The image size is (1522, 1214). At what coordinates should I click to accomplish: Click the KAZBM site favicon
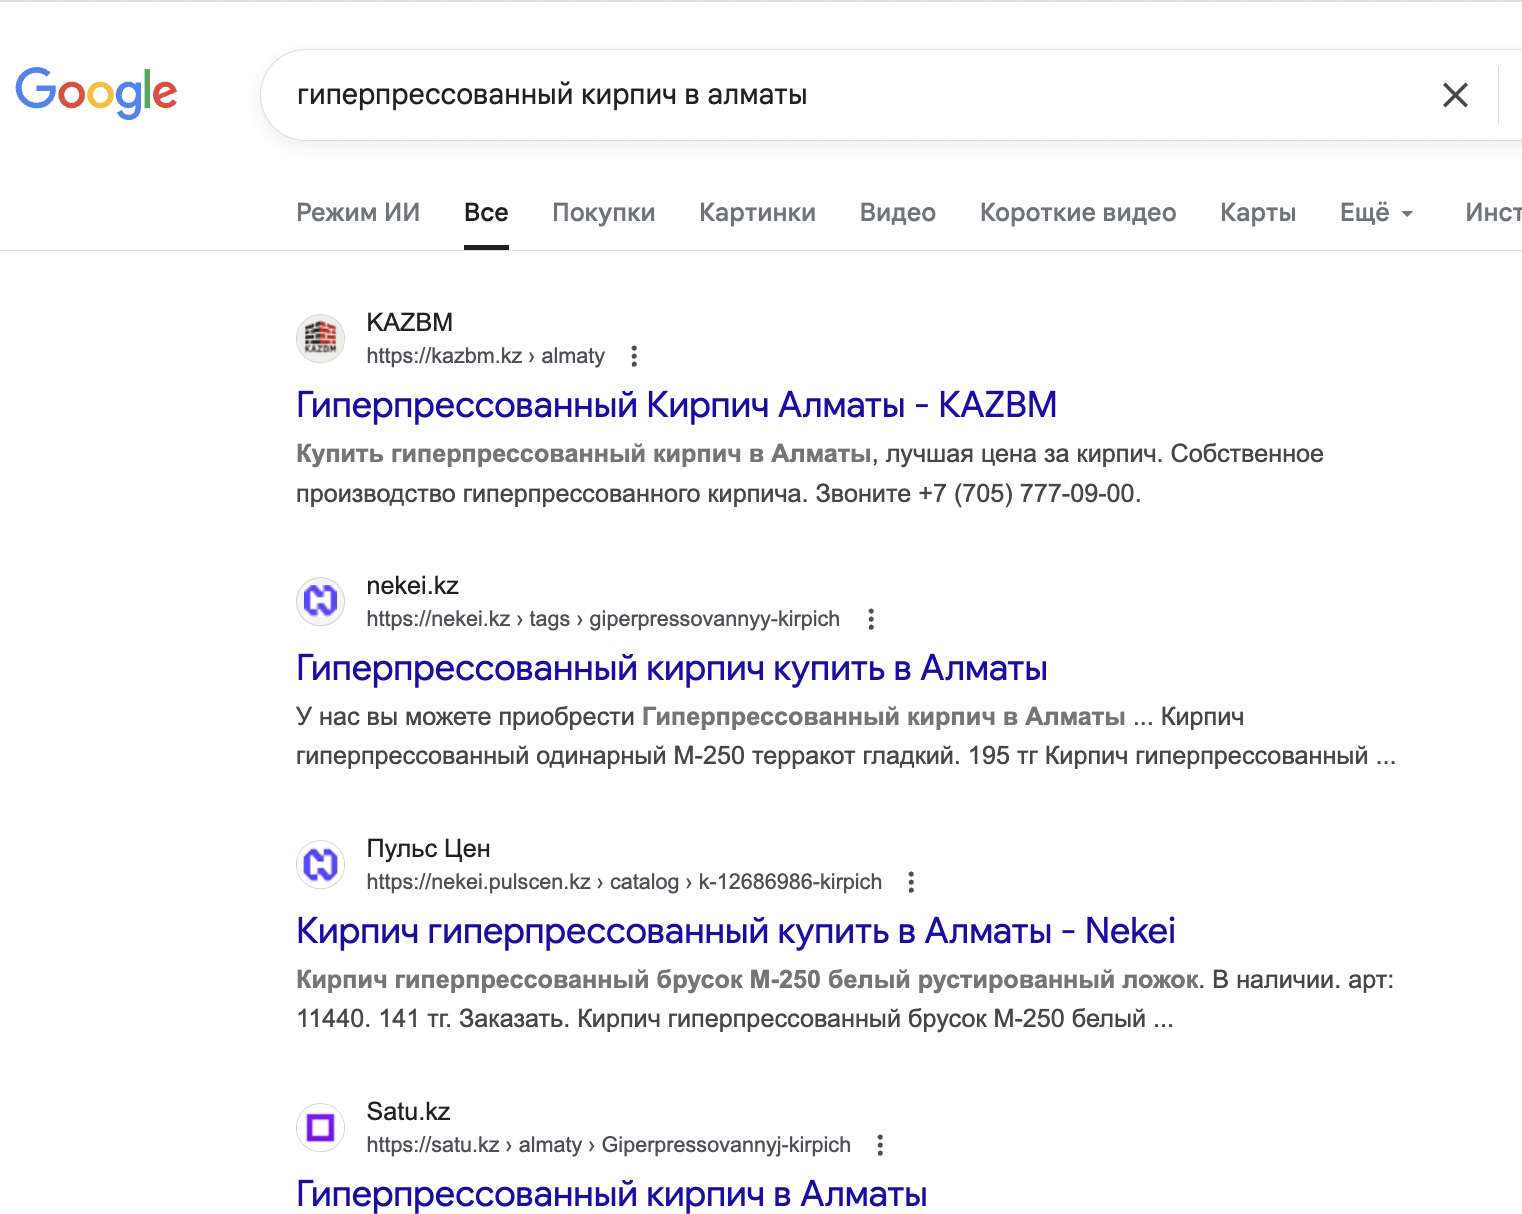(320, 338)
